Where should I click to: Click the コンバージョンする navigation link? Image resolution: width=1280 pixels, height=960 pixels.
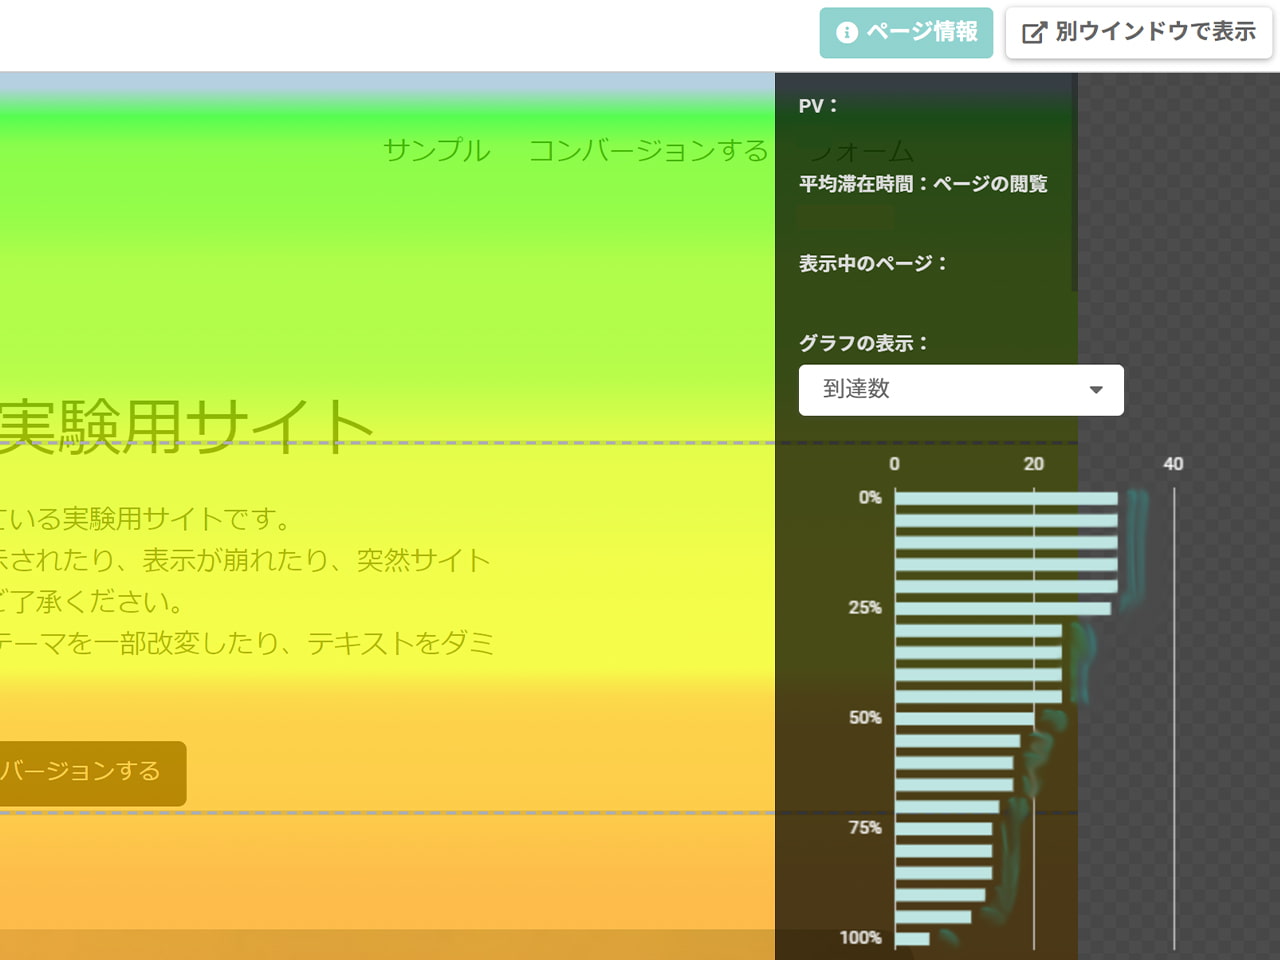coord(648,150)
